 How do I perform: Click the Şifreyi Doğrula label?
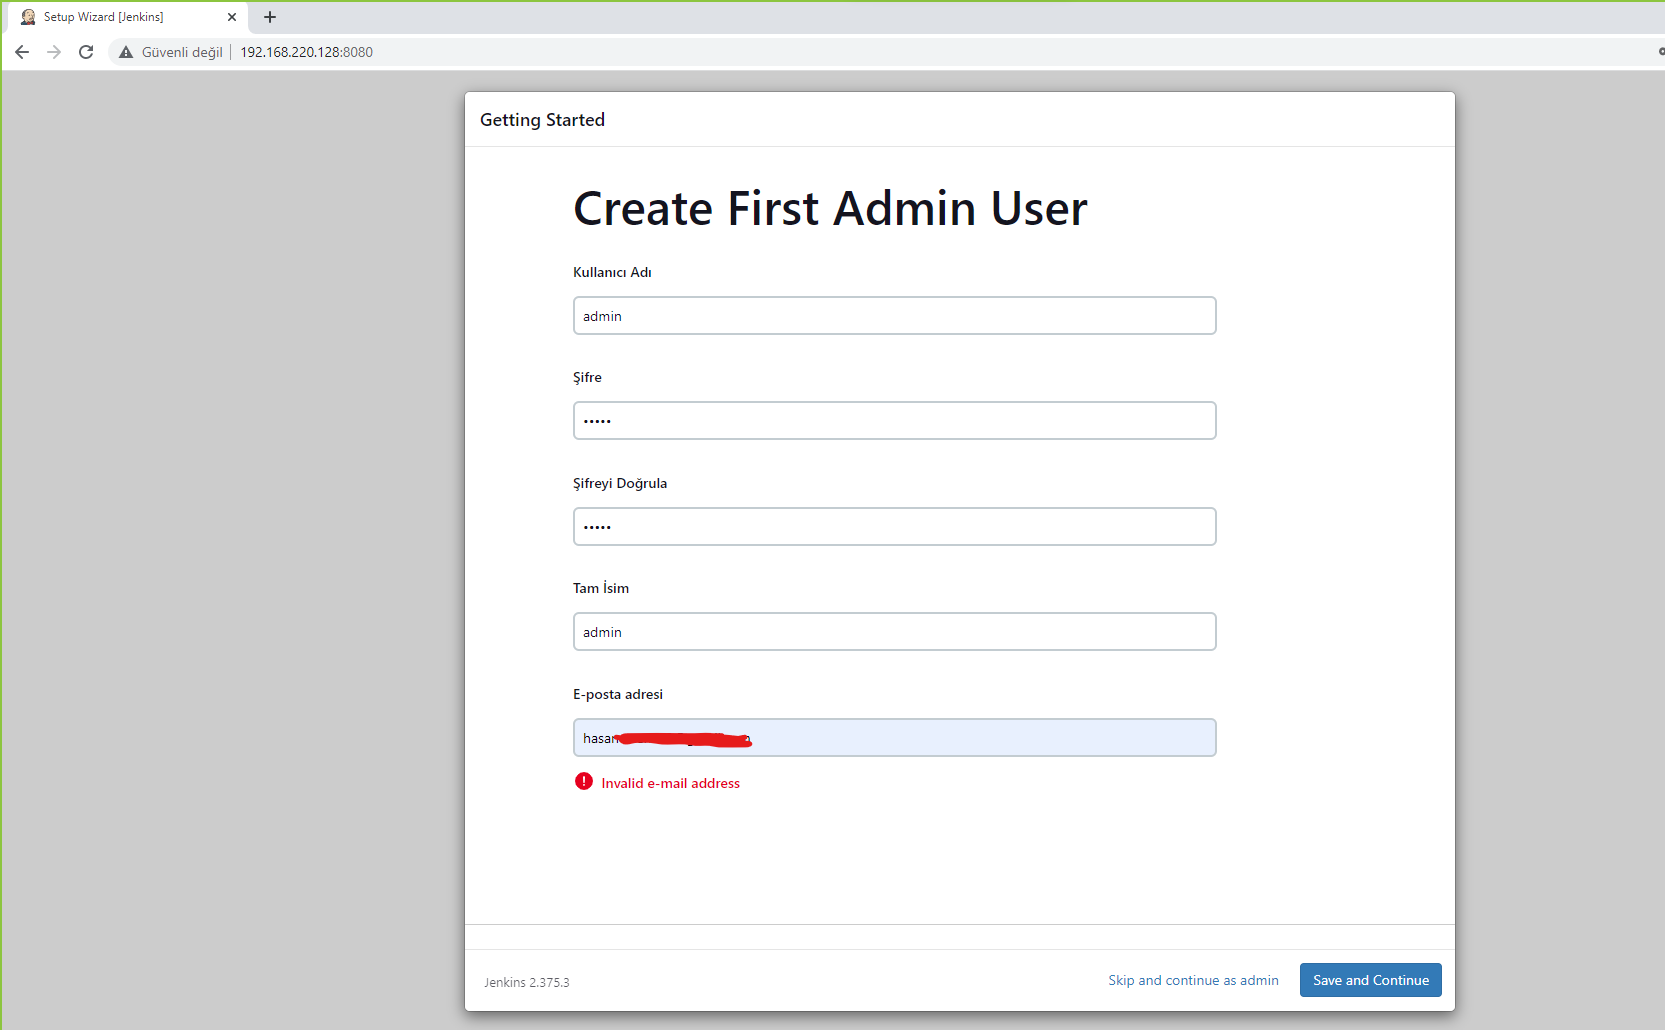[620, 483]
